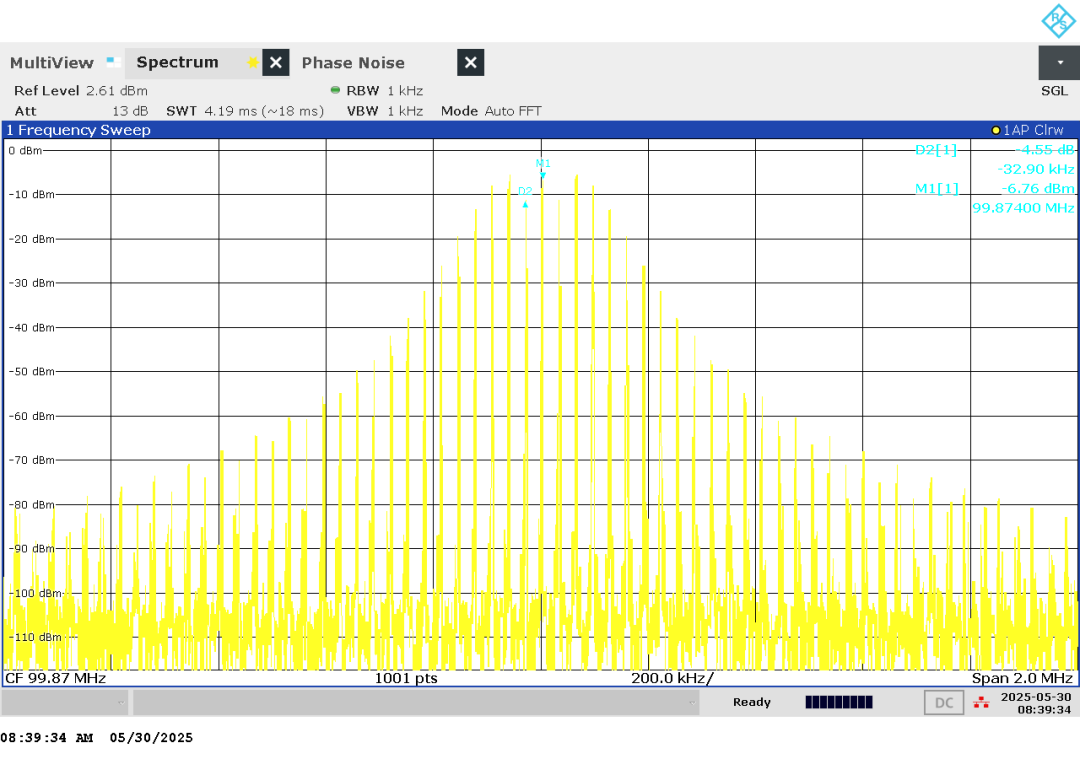Click the DC coupling indicator

[x=944, y=703]
